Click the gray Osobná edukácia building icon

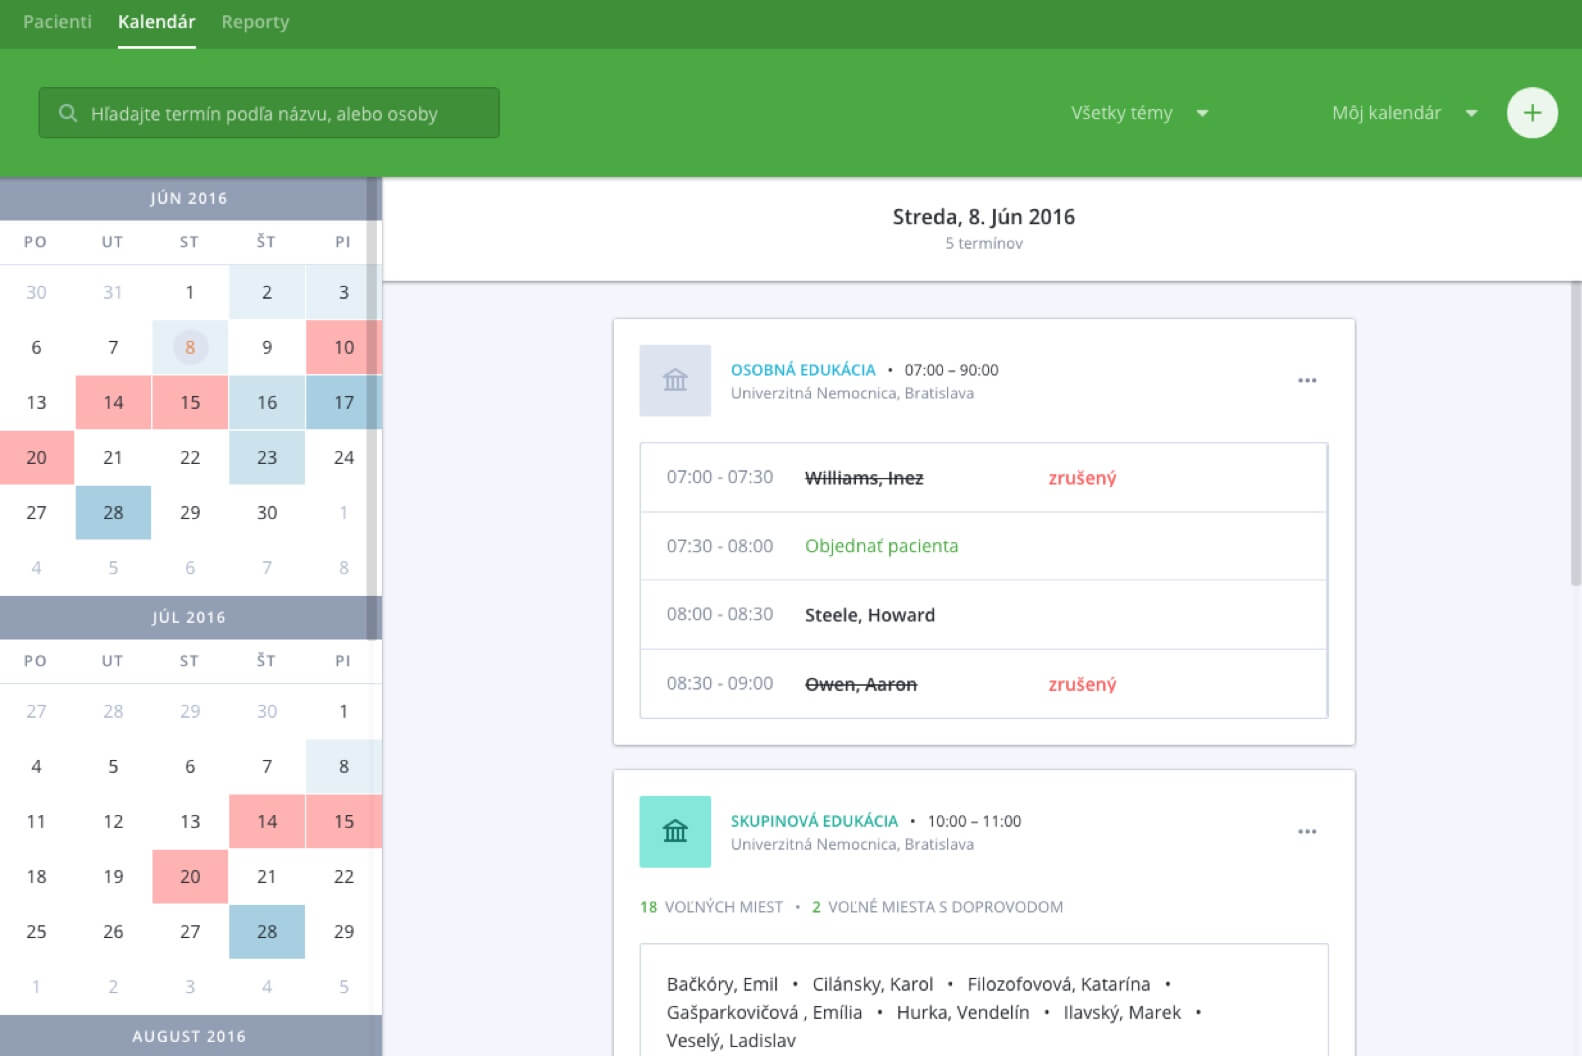(x=675, y=381)
